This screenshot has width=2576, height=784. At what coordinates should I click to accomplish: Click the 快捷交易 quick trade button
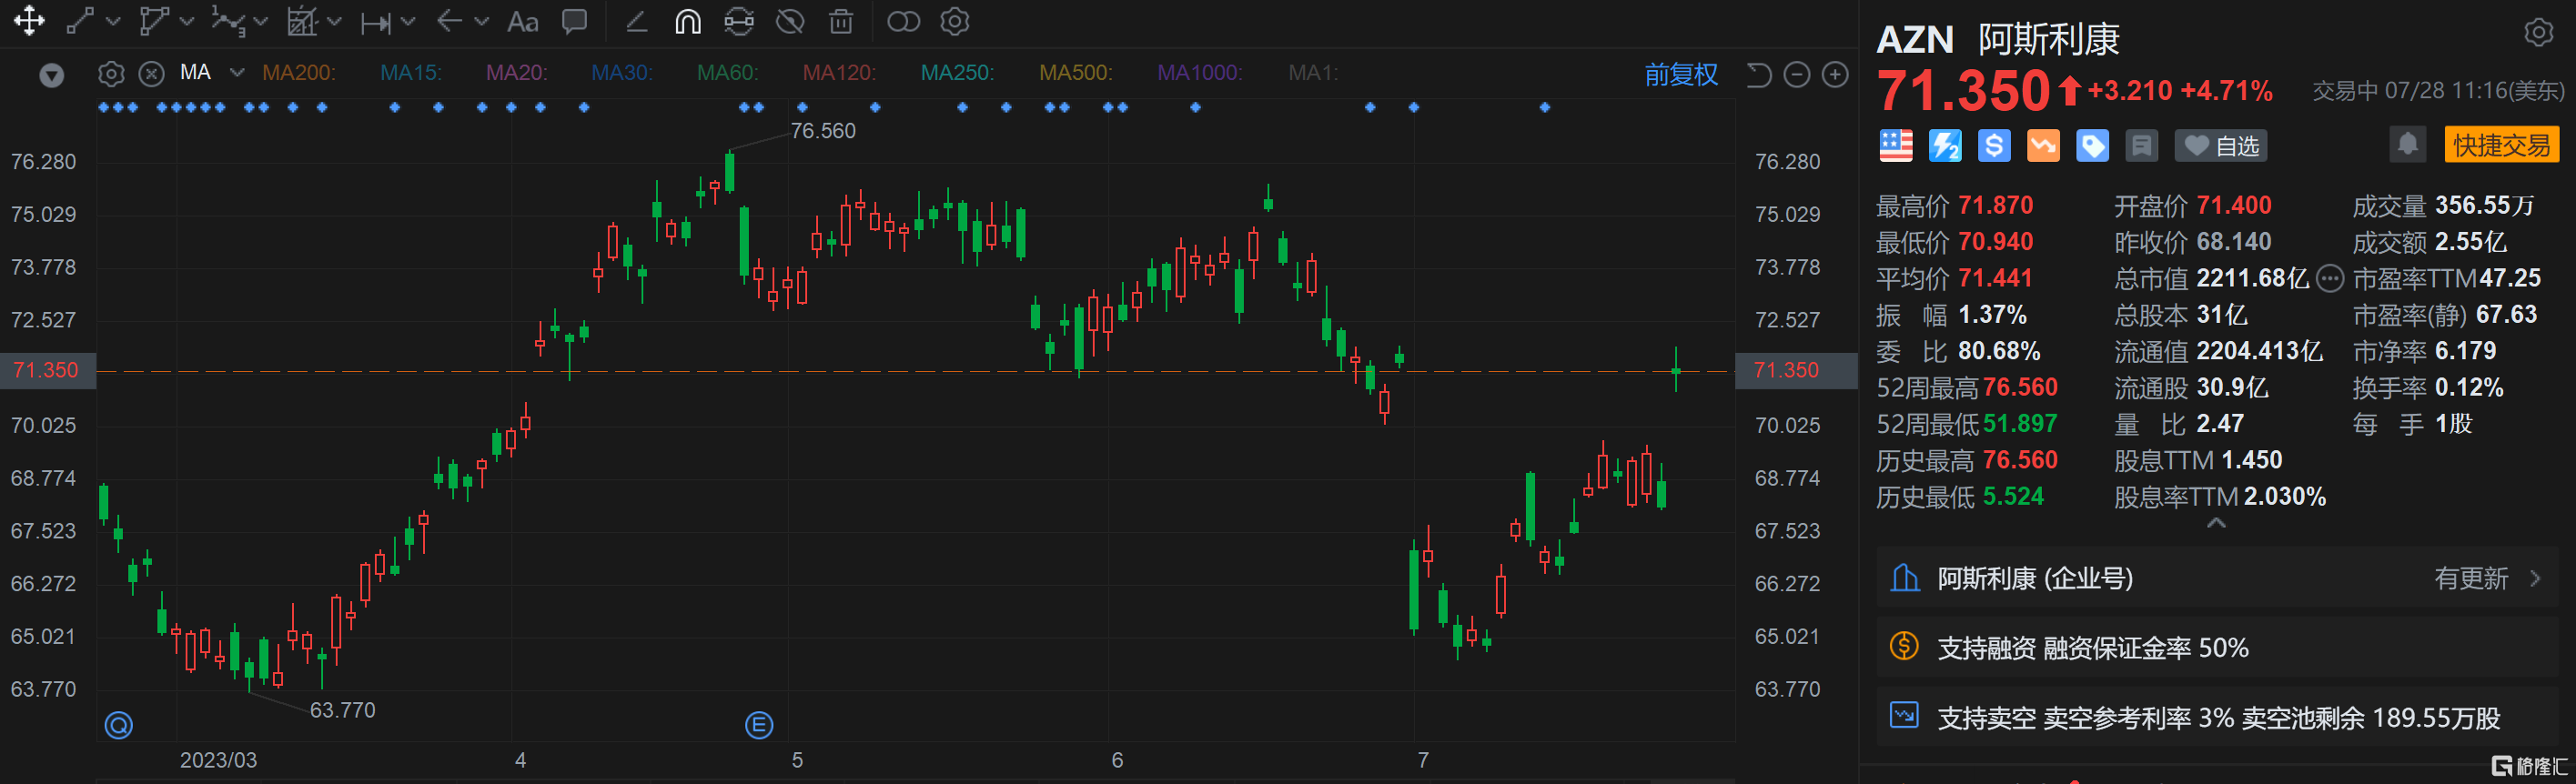2502,145
